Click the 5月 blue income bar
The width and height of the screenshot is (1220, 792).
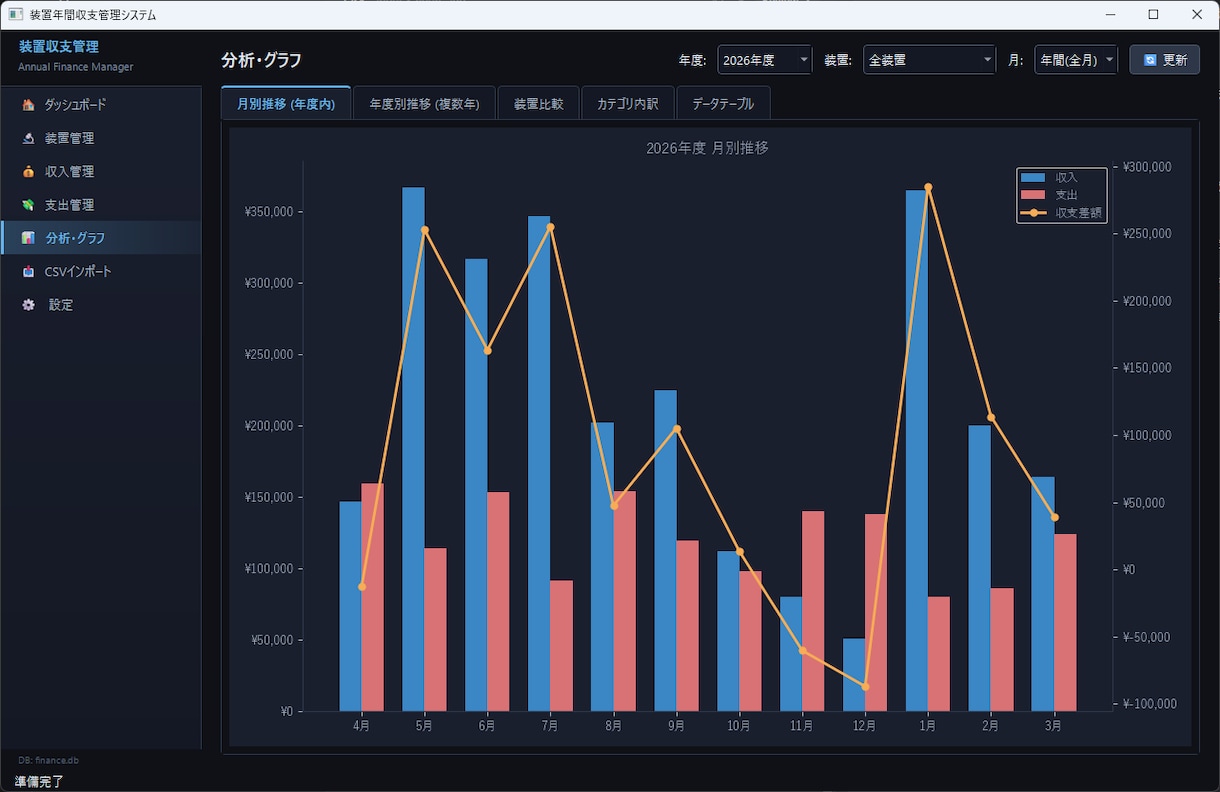413,449
